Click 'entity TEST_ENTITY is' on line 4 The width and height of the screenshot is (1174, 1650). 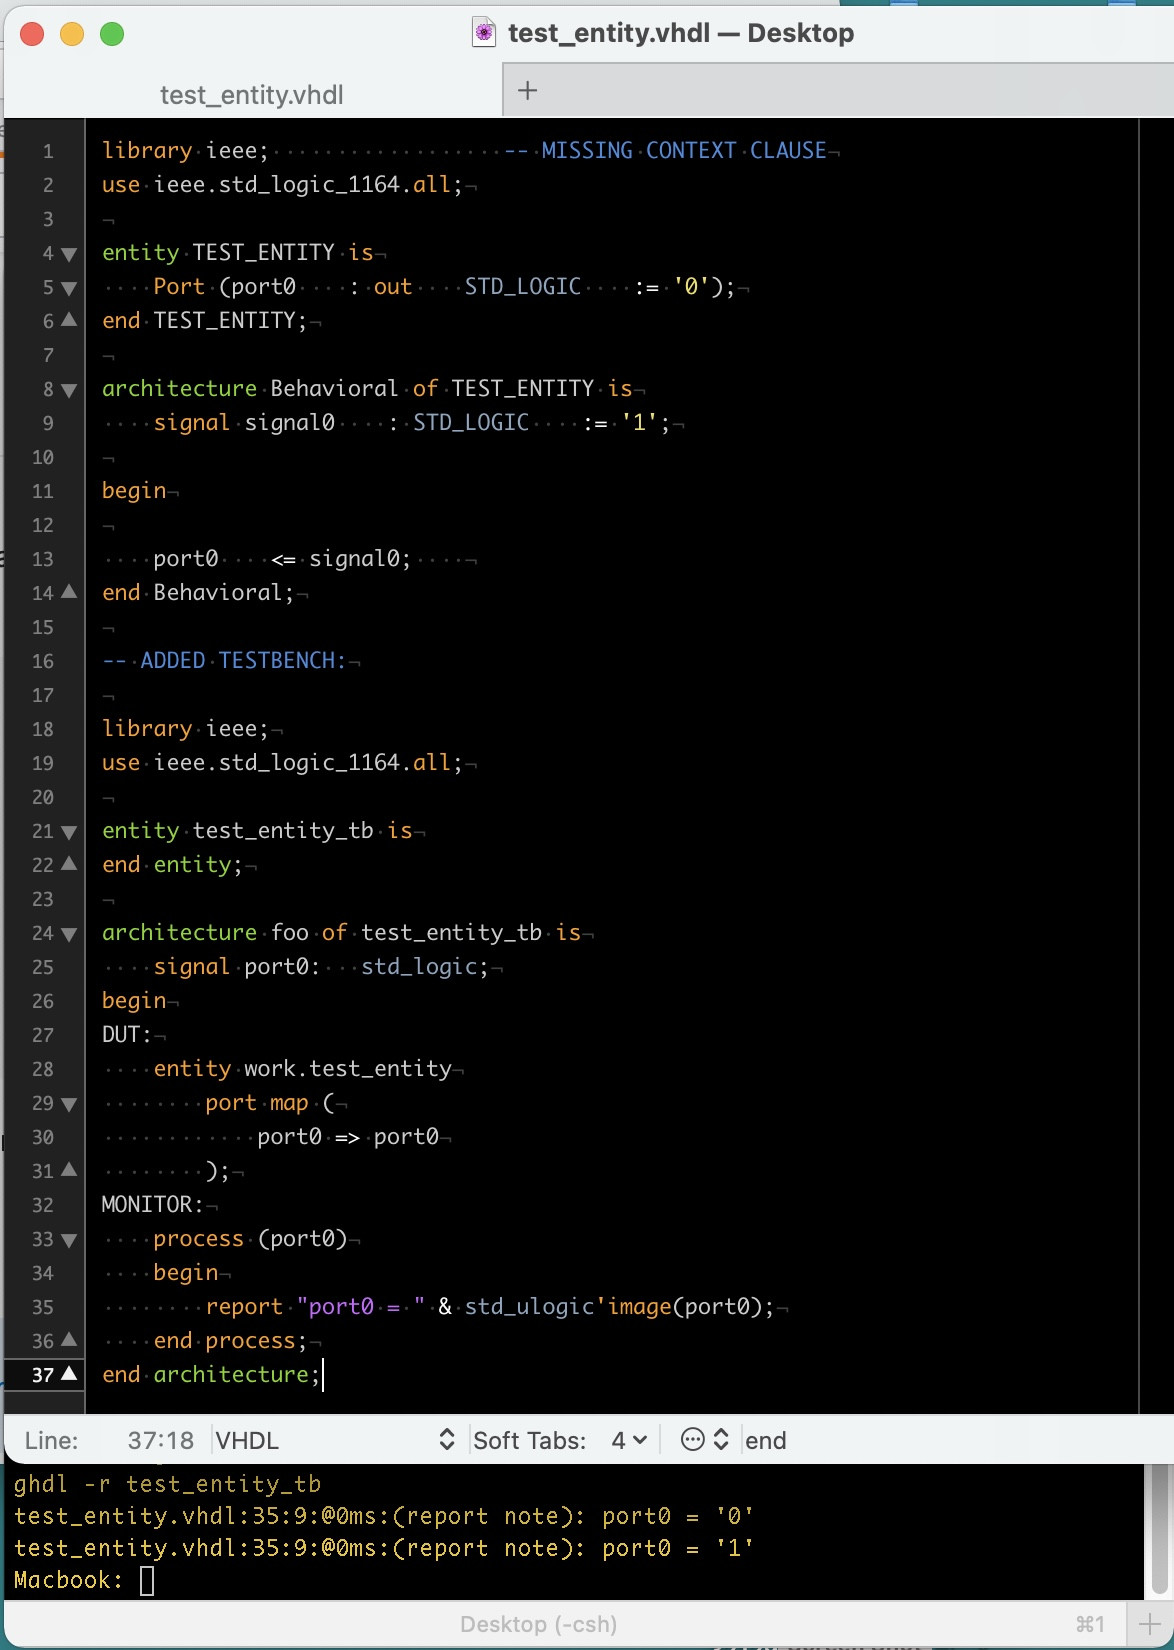pyautogui.click(x=238, y=253)
